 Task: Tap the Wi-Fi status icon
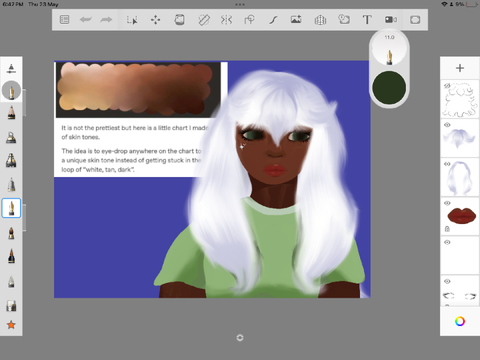click(444, 4)
